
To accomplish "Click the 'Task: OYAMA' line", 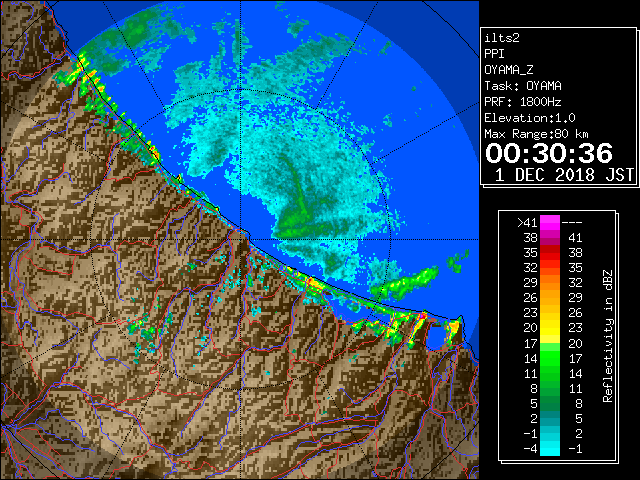I will pyautogui.click(x=523, y=86).
